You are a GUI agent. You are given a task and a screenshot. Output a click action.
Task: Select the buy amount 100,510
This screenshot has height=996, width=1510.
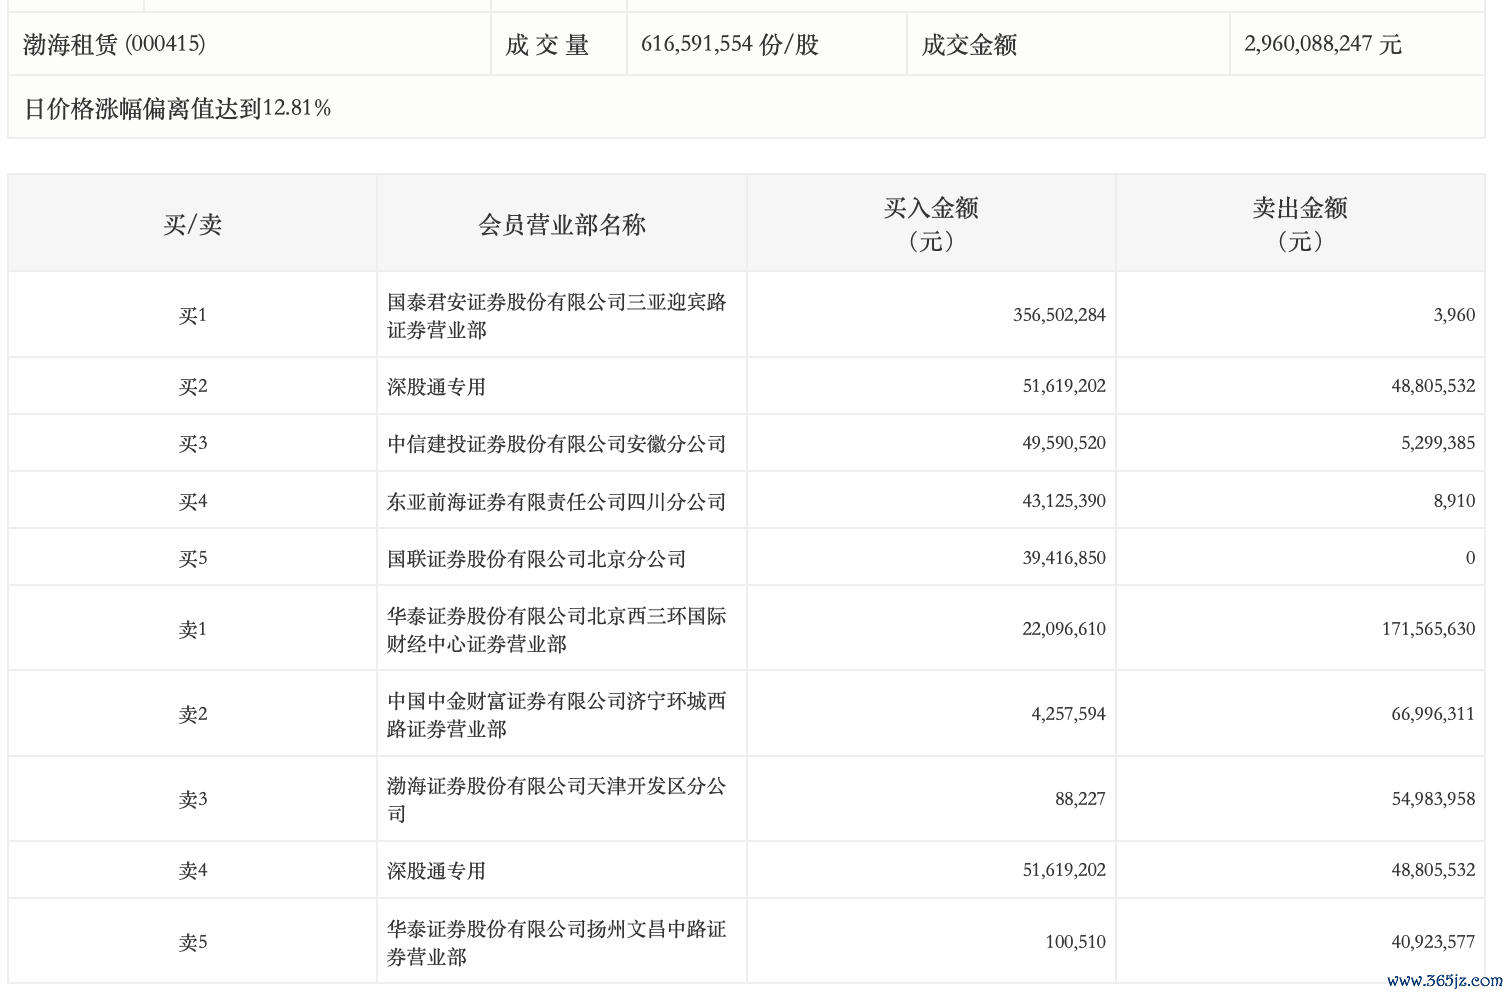click(1076, 942)
